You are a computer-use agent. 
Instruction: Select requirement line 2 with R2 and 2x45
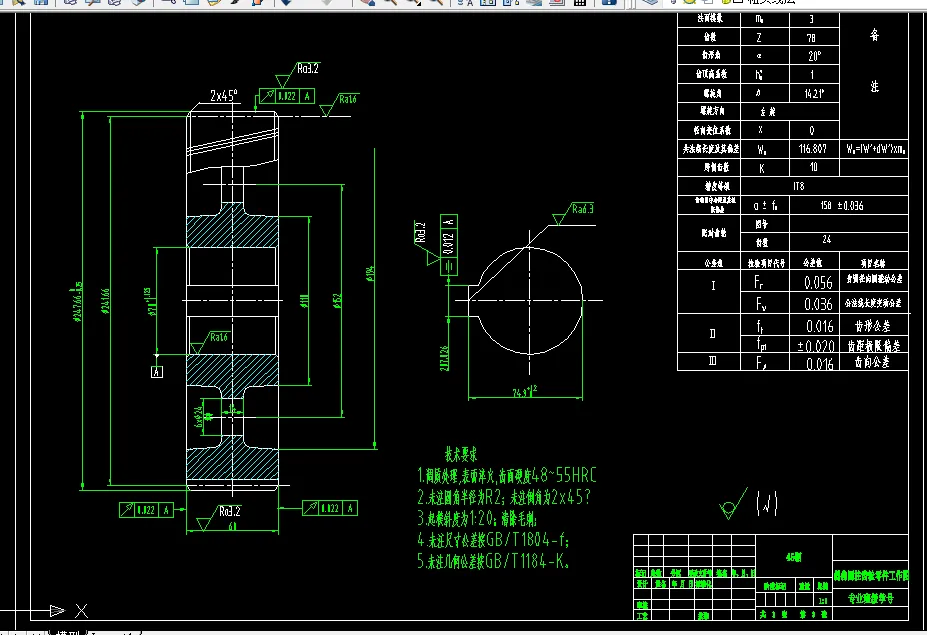click(x=504, y=497)
